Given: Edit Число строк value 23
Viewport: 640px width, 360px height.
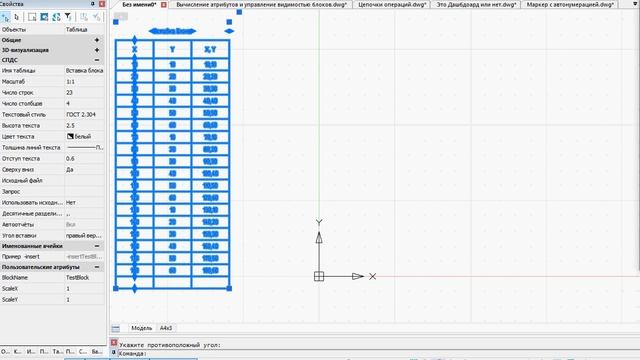Looking at the screenshot, I should point(84,93).
